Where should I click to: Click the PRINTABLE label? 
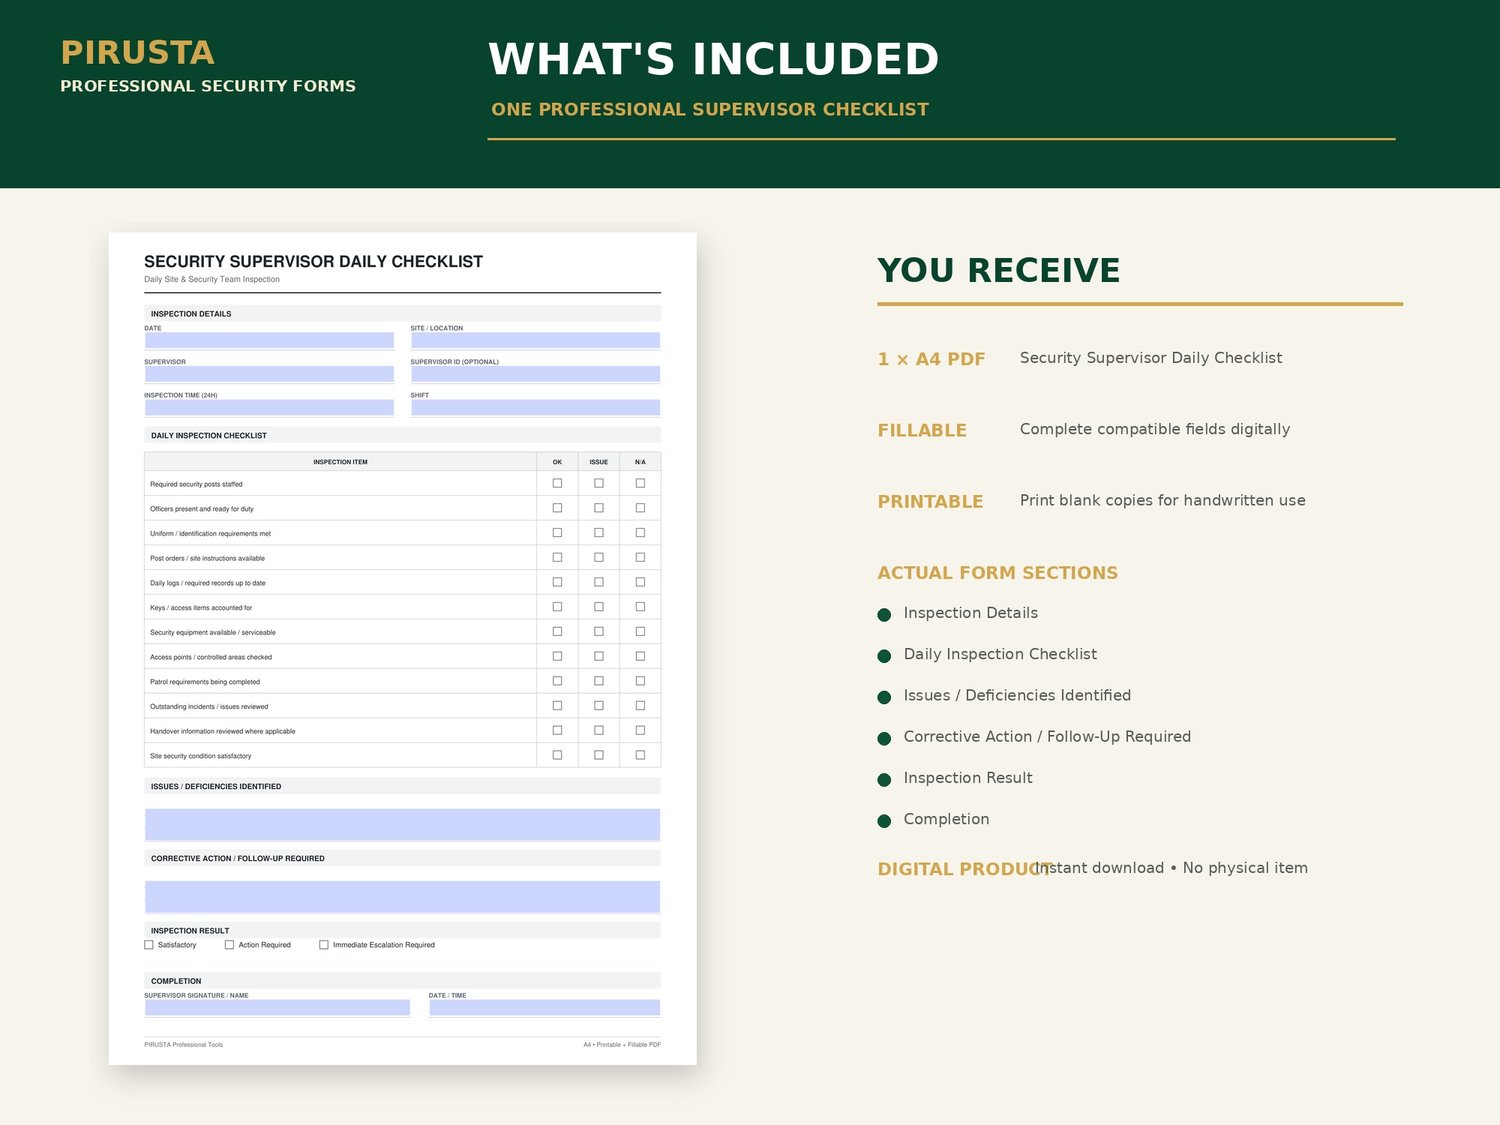[x=930, y=501]
